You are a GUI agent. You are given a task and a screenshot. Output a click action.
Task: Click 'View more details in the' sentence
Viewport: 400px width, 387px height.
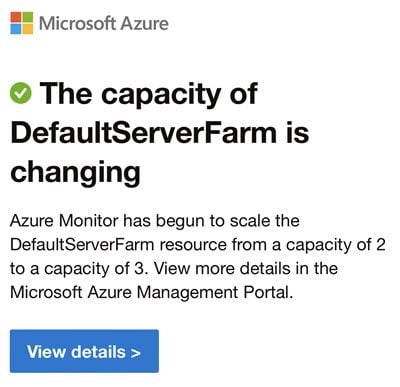(x=246, y=269)
